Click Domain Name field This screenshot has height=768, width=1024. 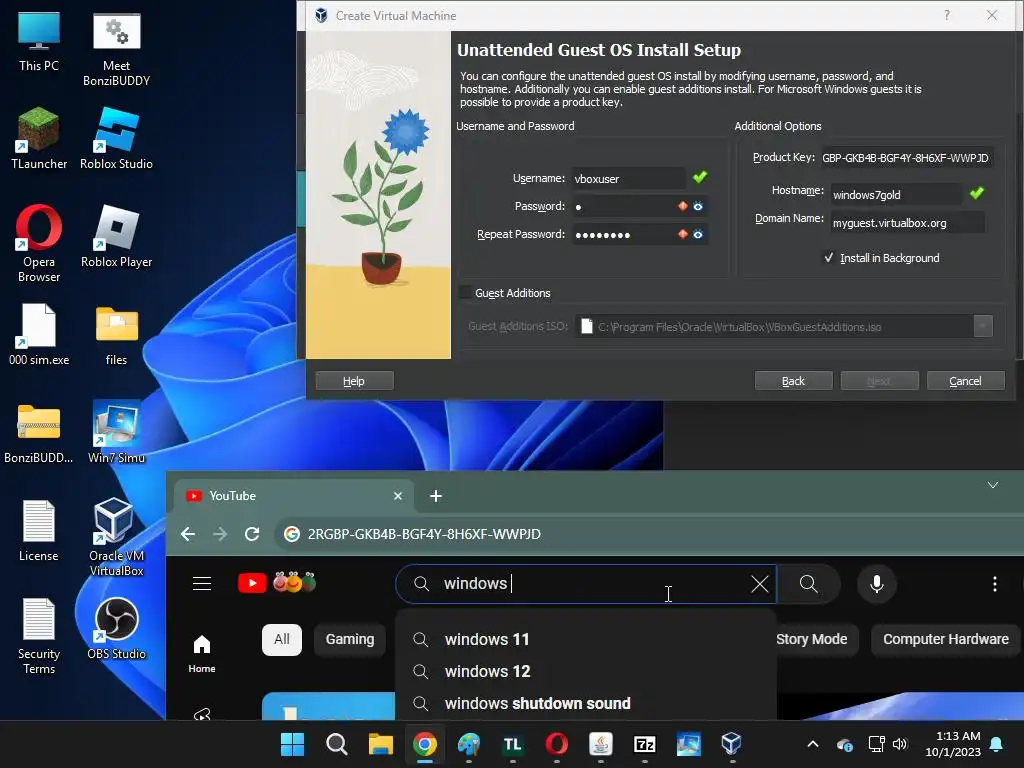point(907,223)
